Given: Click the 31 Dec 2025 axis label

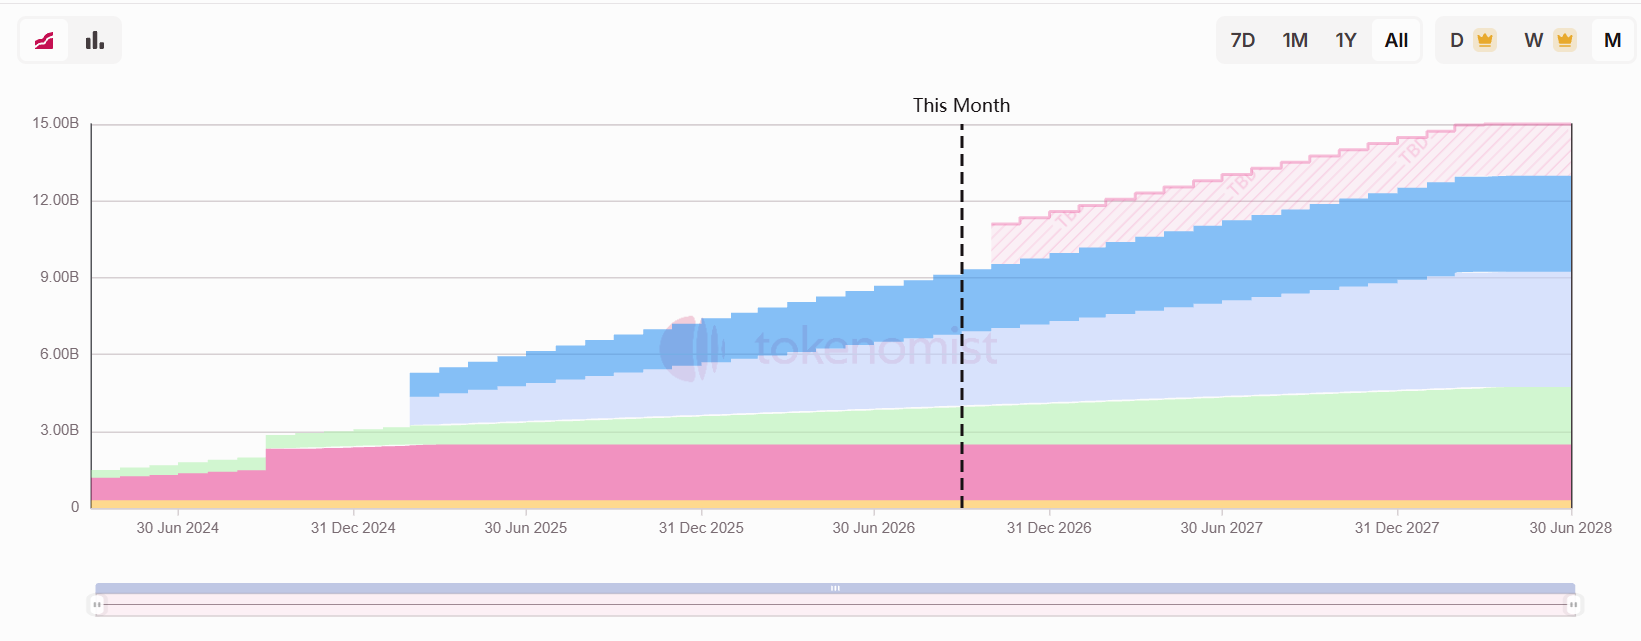Looking at the screenshot, I should tap(701, 528).
